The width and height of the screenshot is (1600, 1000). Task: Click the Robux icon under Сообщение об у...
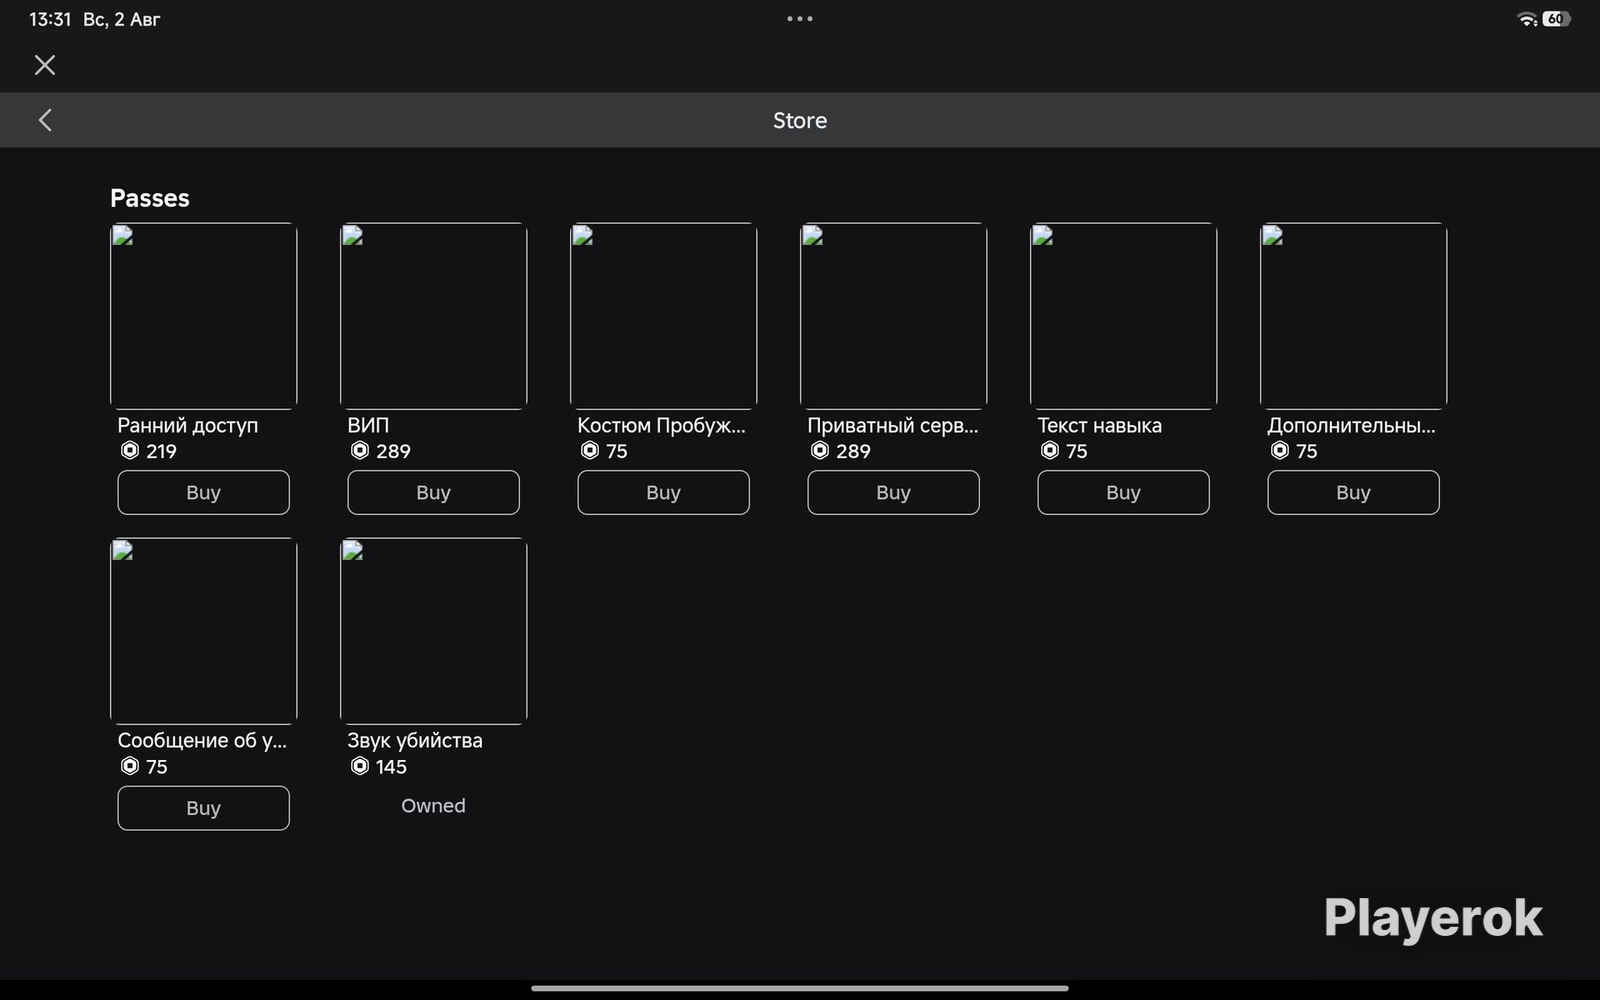[x=130, y=766]
